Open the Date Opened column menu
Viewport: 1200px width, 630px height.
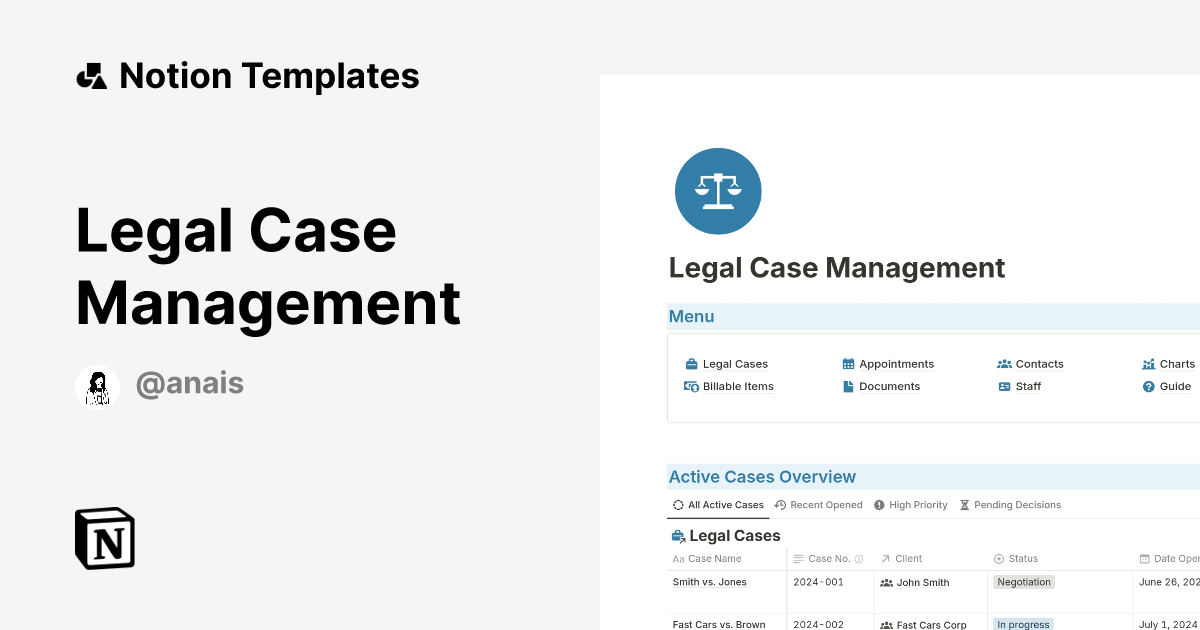(1170, 558)
